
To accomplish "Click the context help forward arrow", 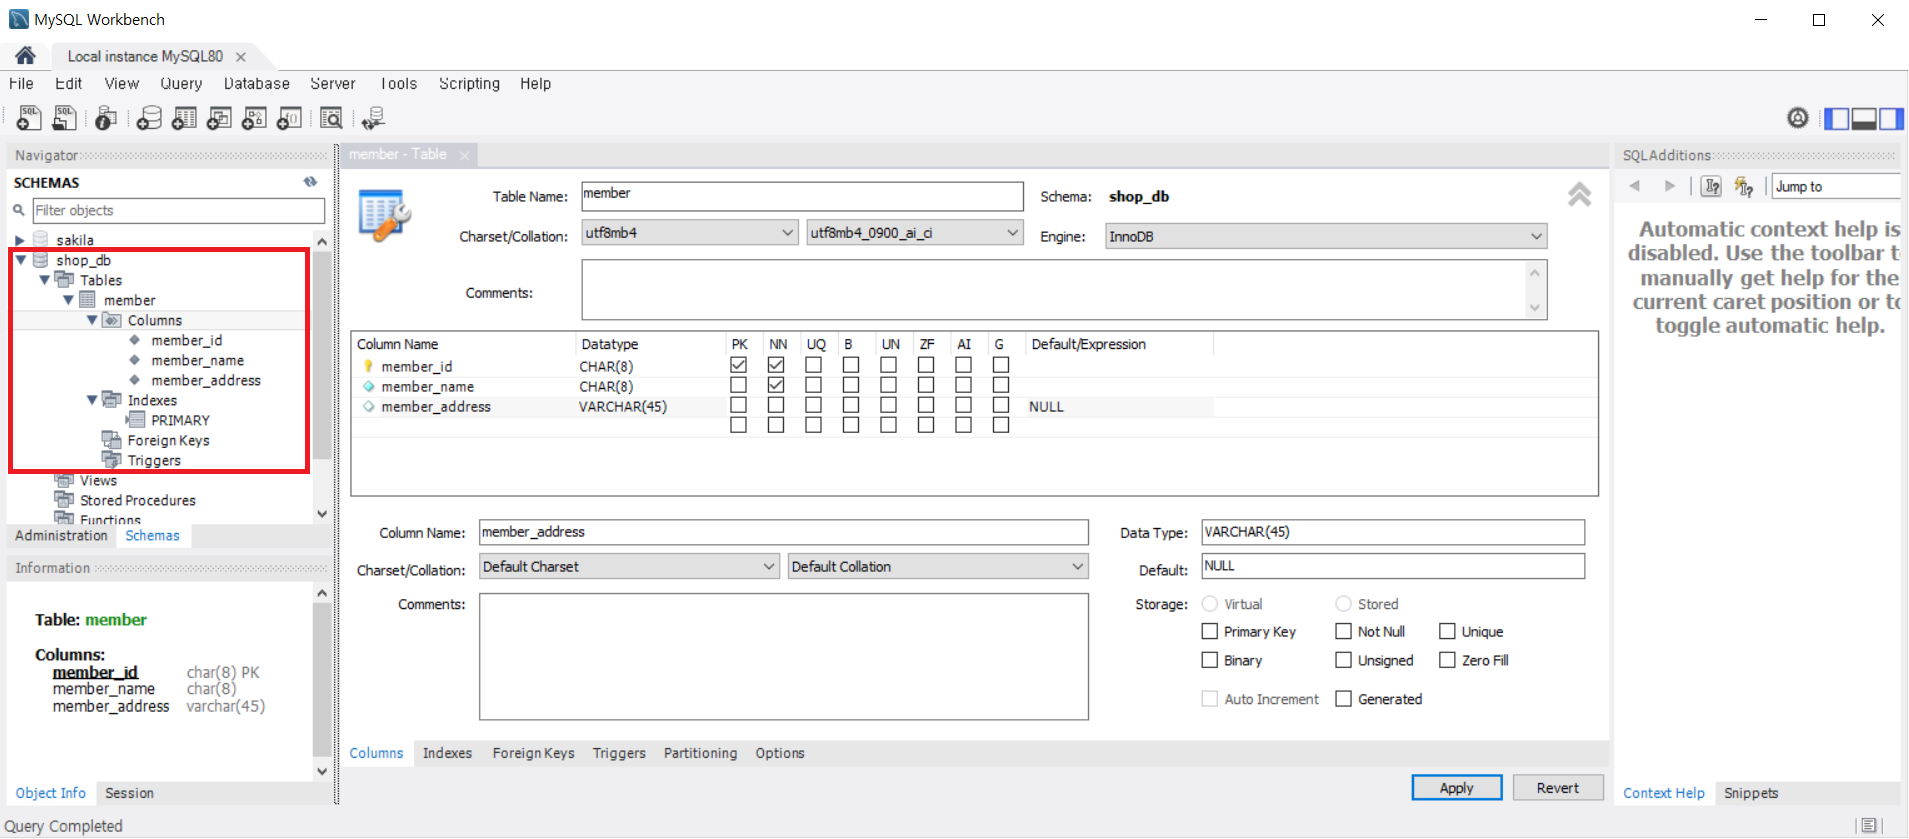I will 1669,186.
